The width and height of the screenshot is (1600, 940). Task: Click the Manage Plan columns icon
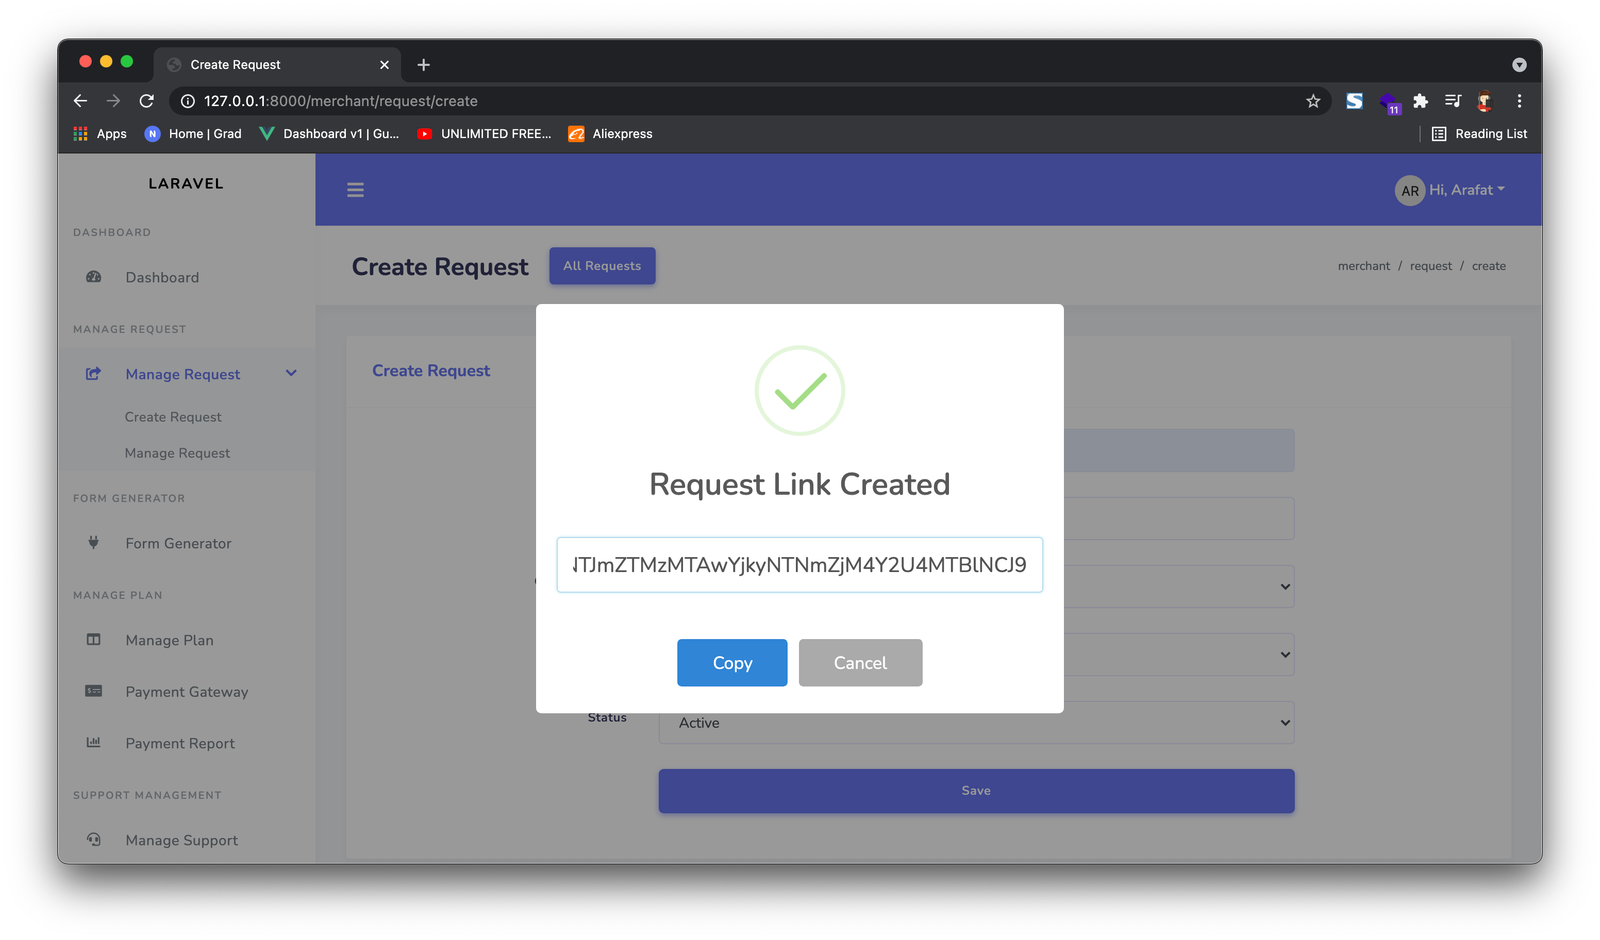pos(94,640)
